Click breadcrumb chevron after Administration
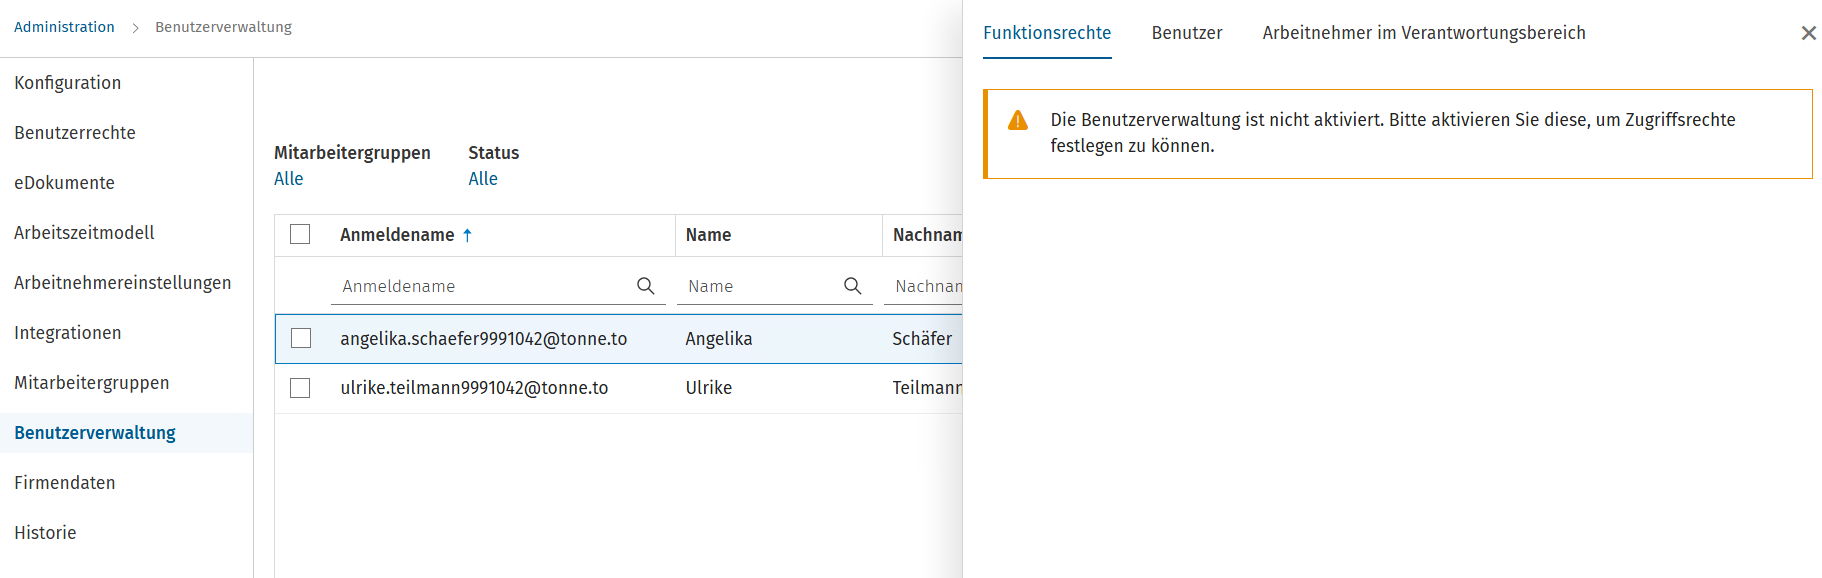1822x578 pixels. click(x=135, y=28)
